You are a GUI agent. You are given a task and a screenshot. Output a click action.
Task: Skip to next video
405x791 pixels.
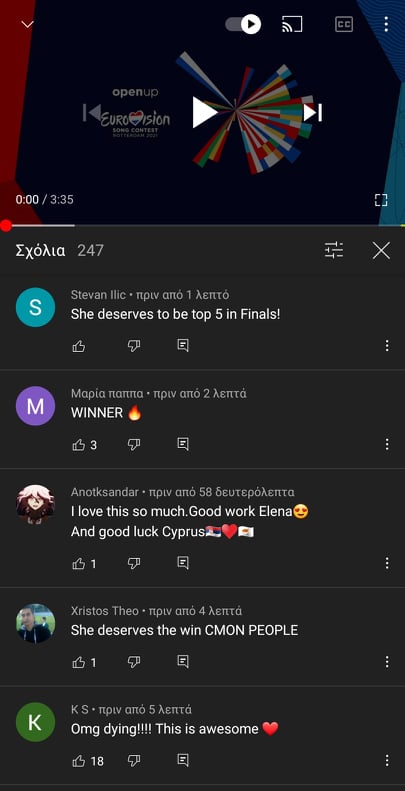tap(313, 112)
